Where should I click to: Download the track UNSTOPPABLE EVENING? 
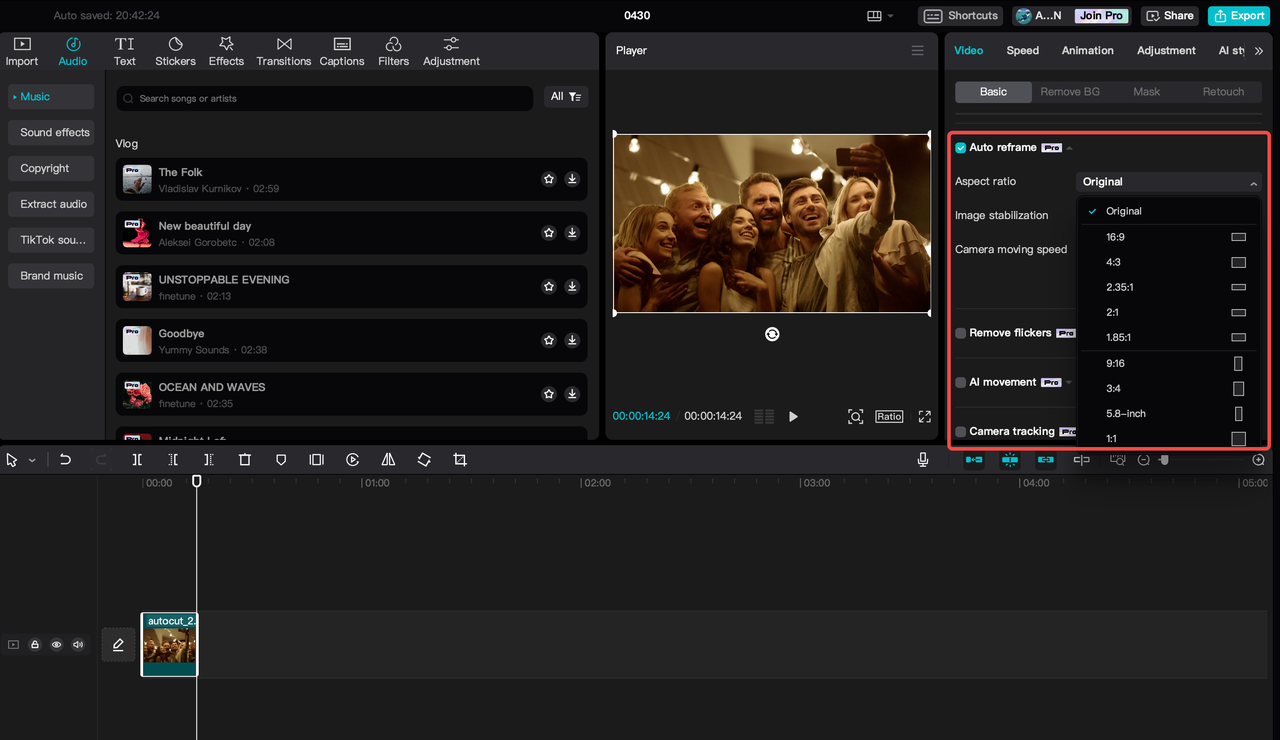point(572,286)
